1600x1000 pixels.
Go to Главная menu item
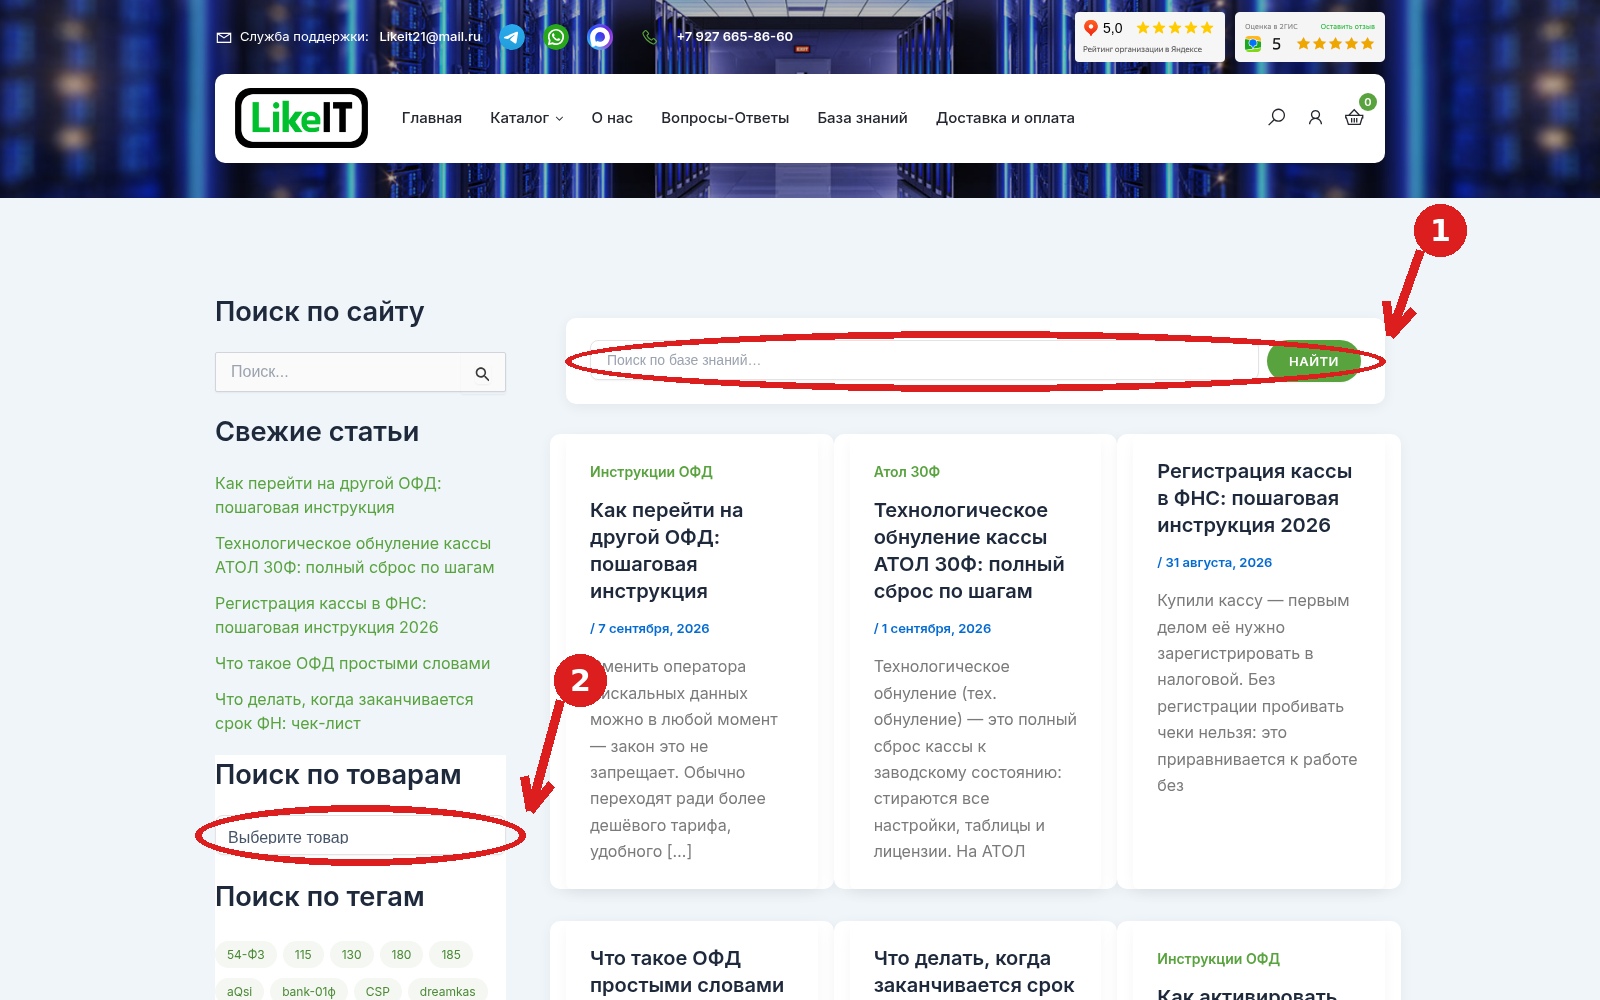(432, 118)
